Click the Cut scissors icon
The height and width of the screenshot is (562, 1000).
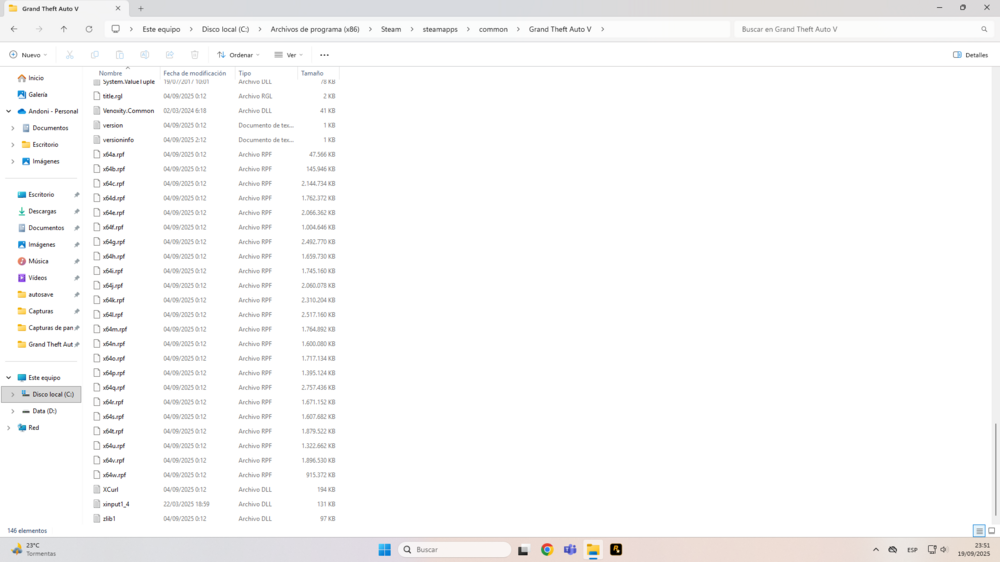click(x=70, y=55)
